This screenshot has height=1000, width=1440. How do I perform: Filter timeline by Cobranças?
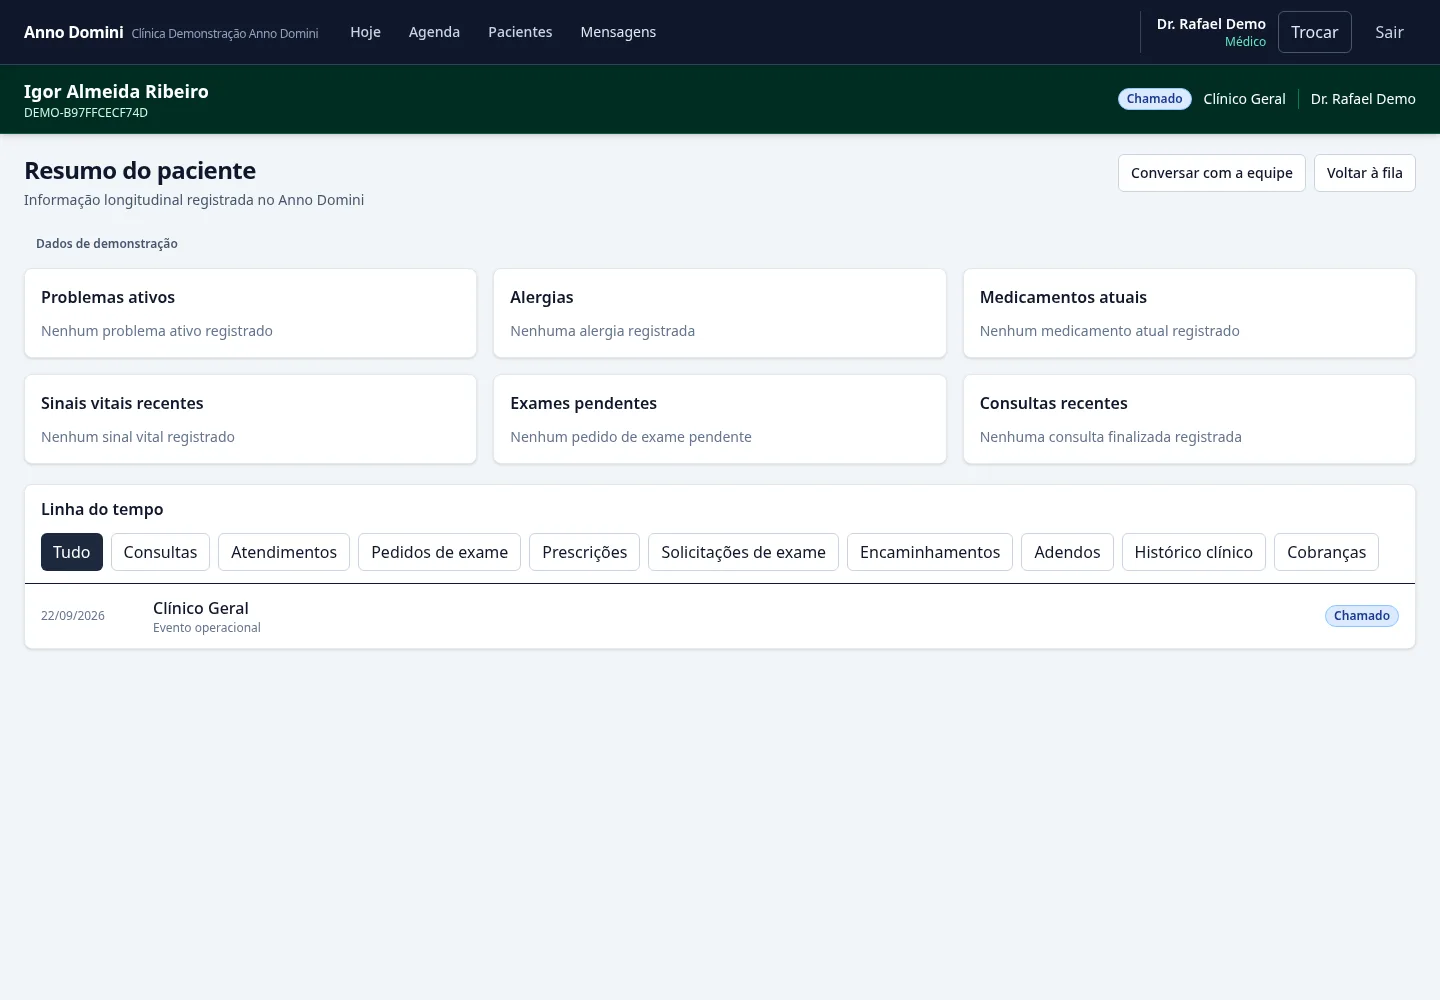coord(1326,552)
